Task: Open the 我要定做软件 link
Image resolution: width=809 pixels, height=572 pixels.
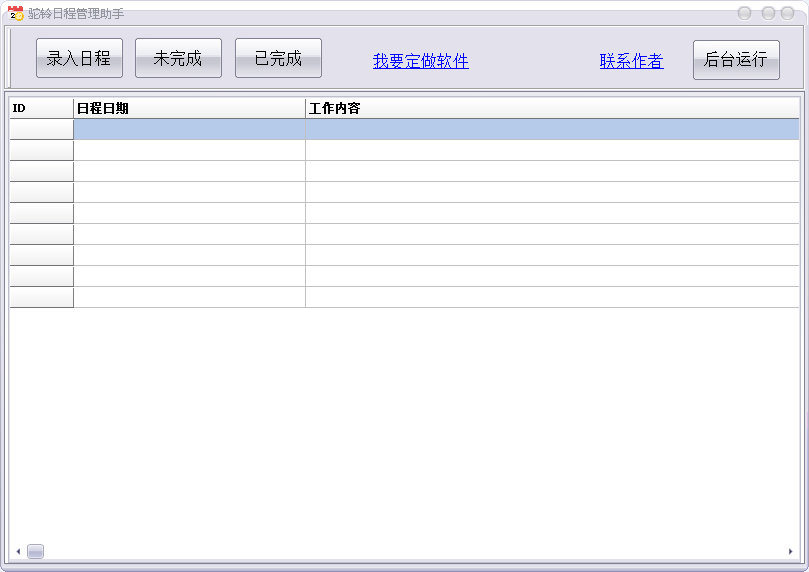Action: coord(420,61)
